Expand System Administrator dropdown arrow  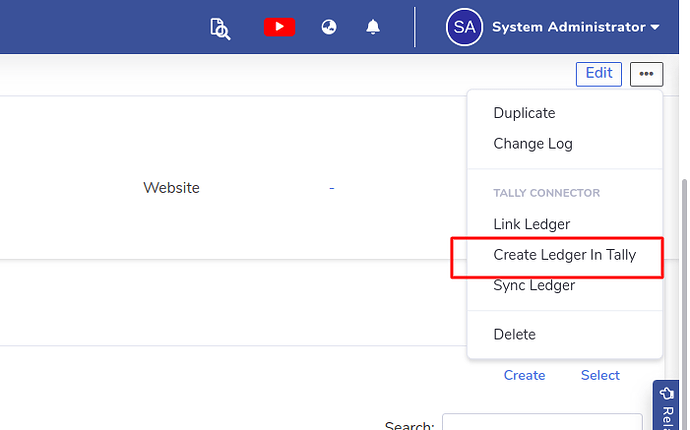coord(655,27)
